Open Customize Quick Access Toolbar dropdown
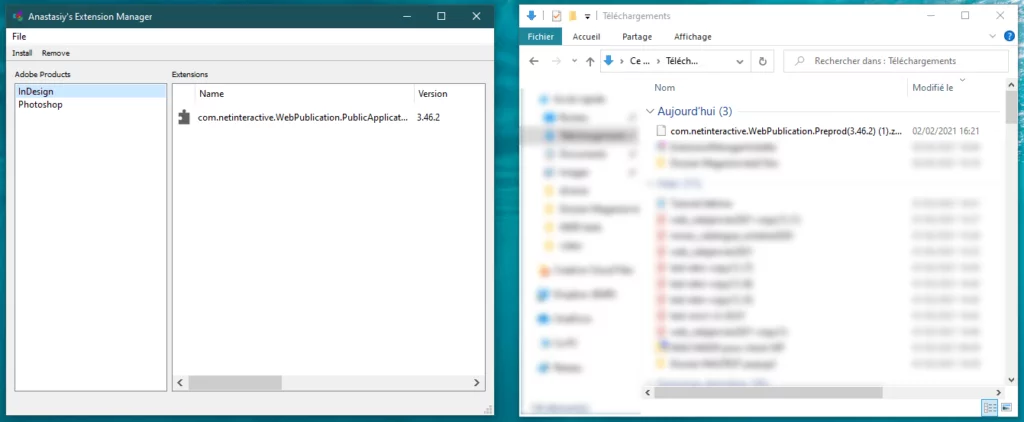The height and width of the screenshot is (422, 1024). pyautogui.click(x=588, y=16)
